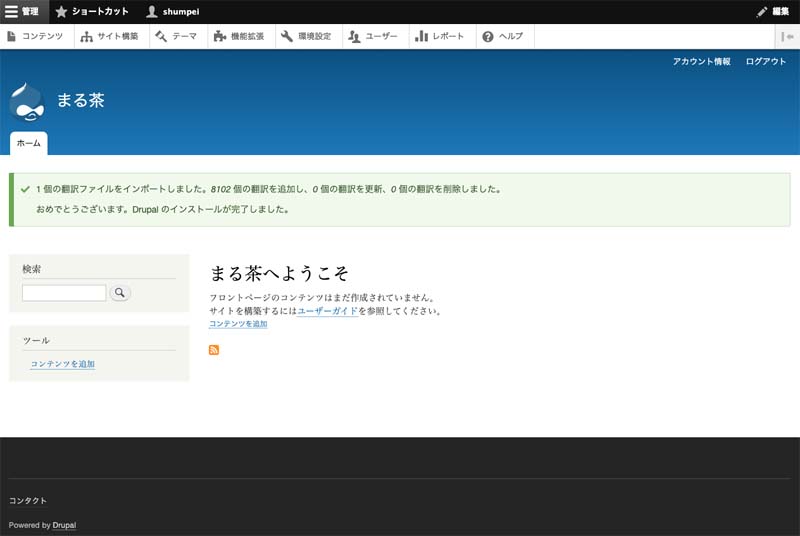
Task: Click the ツール block title
Action: point(36,340)
